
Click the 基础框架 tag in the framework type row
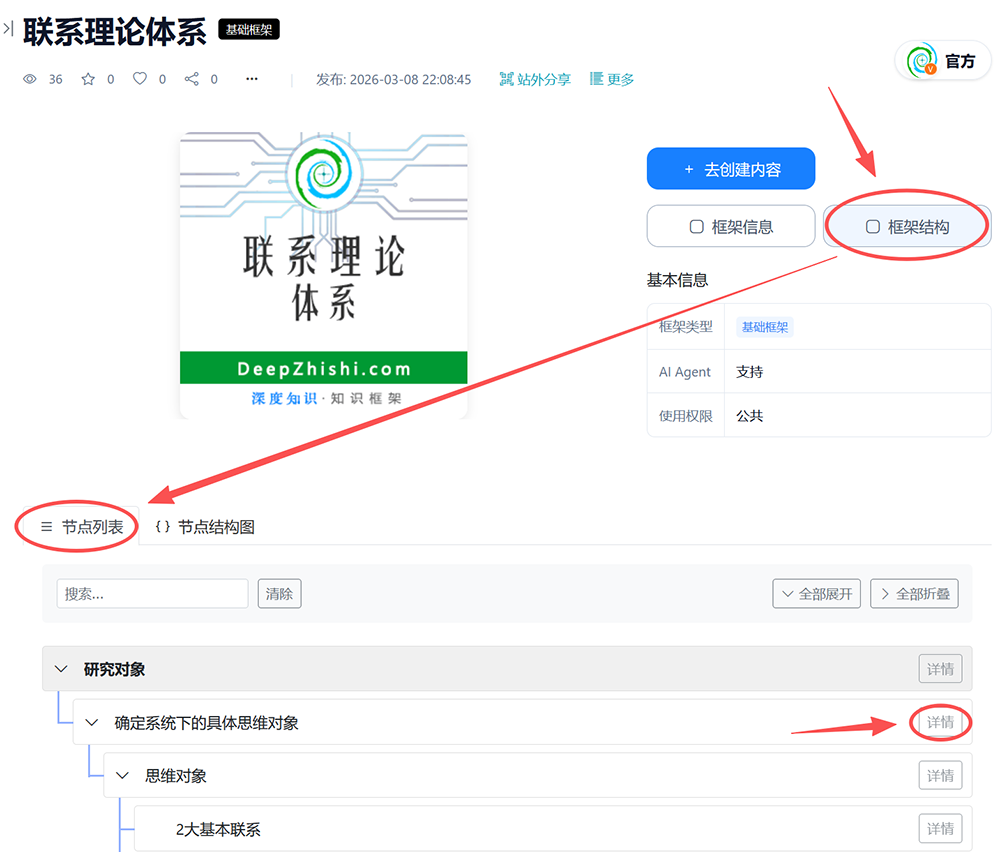tap(765, 327)
